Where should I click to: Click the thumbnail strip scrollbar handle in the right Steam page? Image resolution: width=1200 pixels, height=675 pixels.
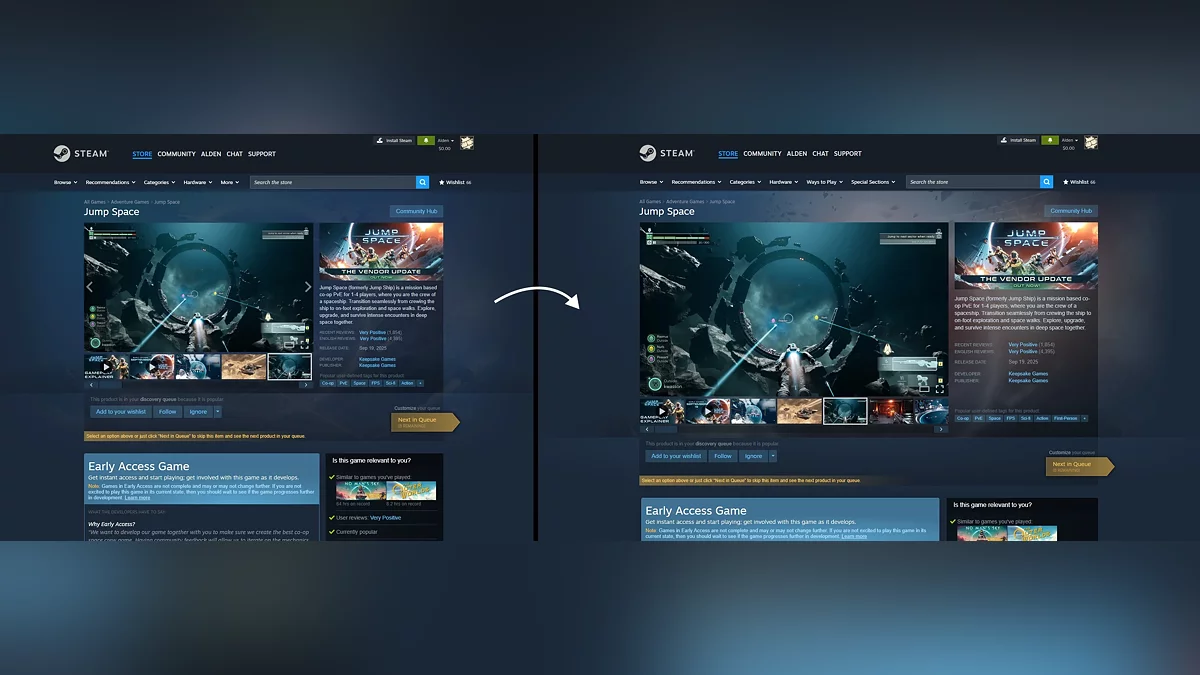coord(666,429)
